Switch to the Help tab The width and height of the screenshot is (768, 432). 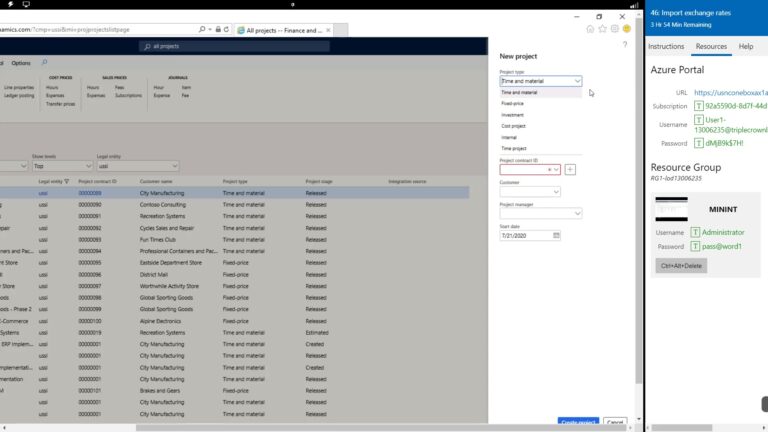click(x=746, y=47)
